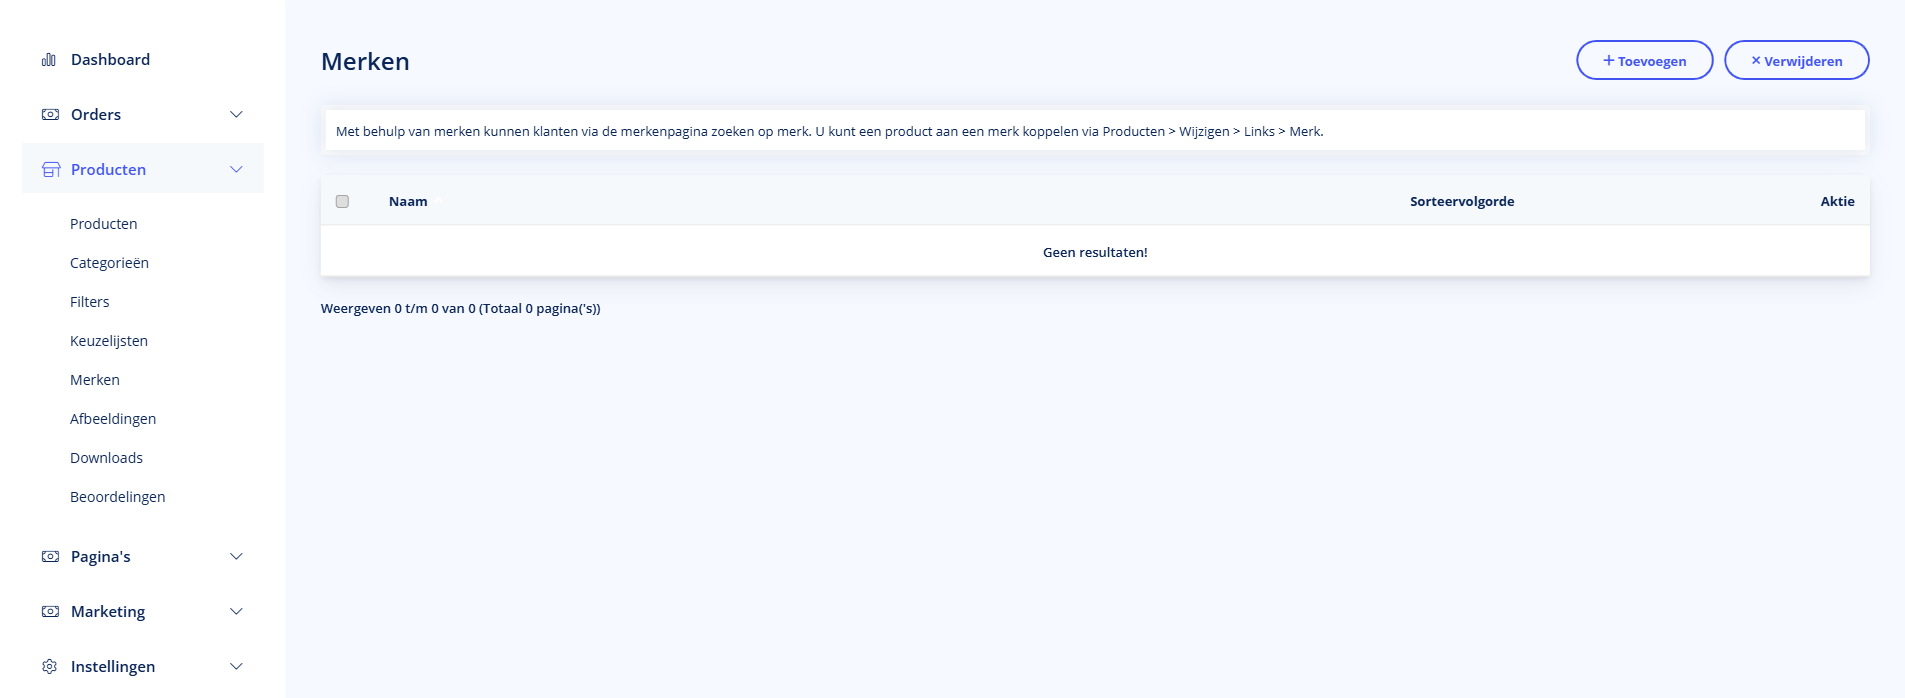The height and width of the screenshot is (698, 1905).
Task: Open the Afbeeldingen submenu item
Action: click(113, 419)
